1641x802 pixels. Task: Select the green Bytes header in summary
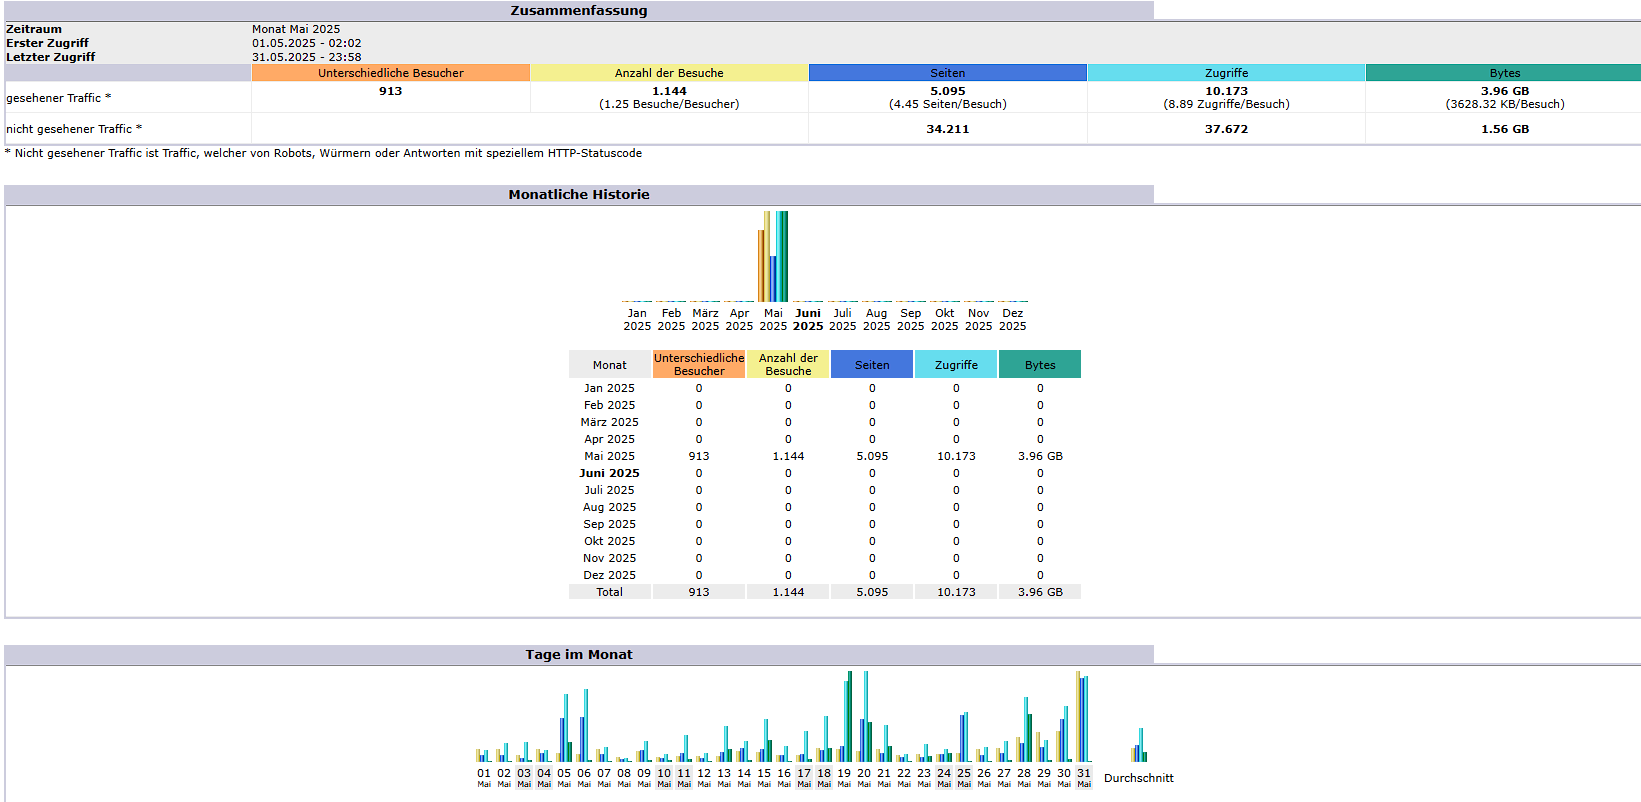pos(1504,73)
